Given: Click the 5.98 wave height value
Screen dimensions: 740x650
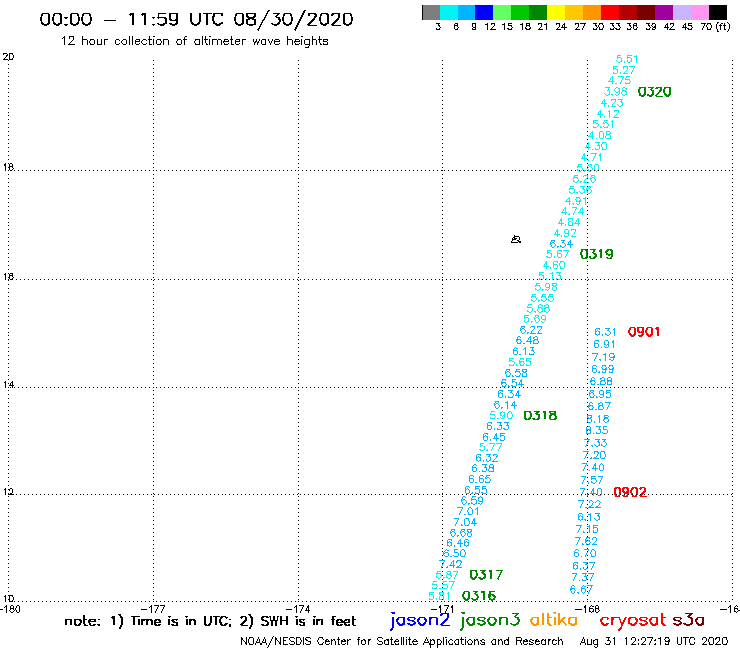Looking at the screenshot, I should (546, 287).
